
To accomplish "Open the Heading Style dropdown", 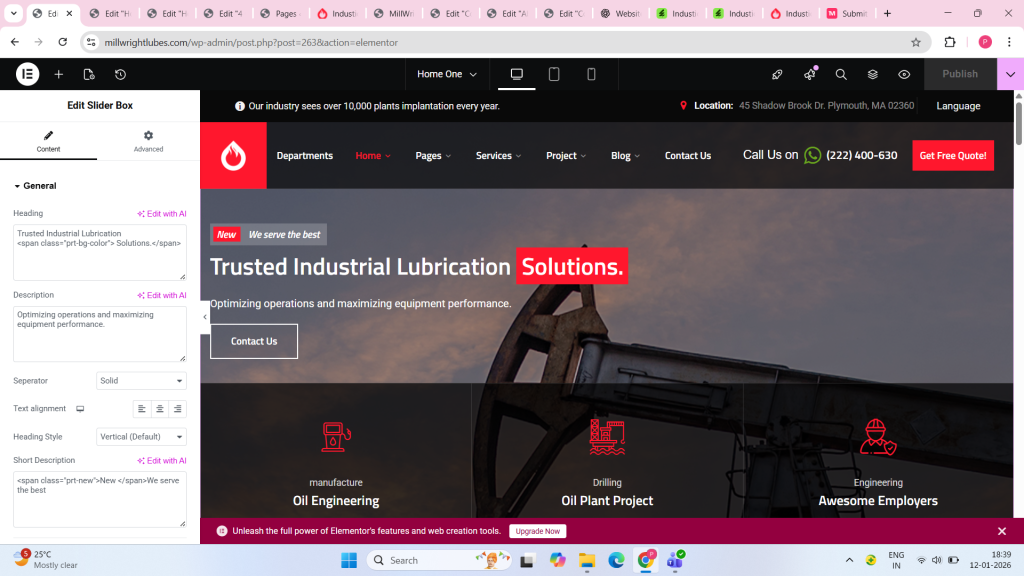I will 141,437.
